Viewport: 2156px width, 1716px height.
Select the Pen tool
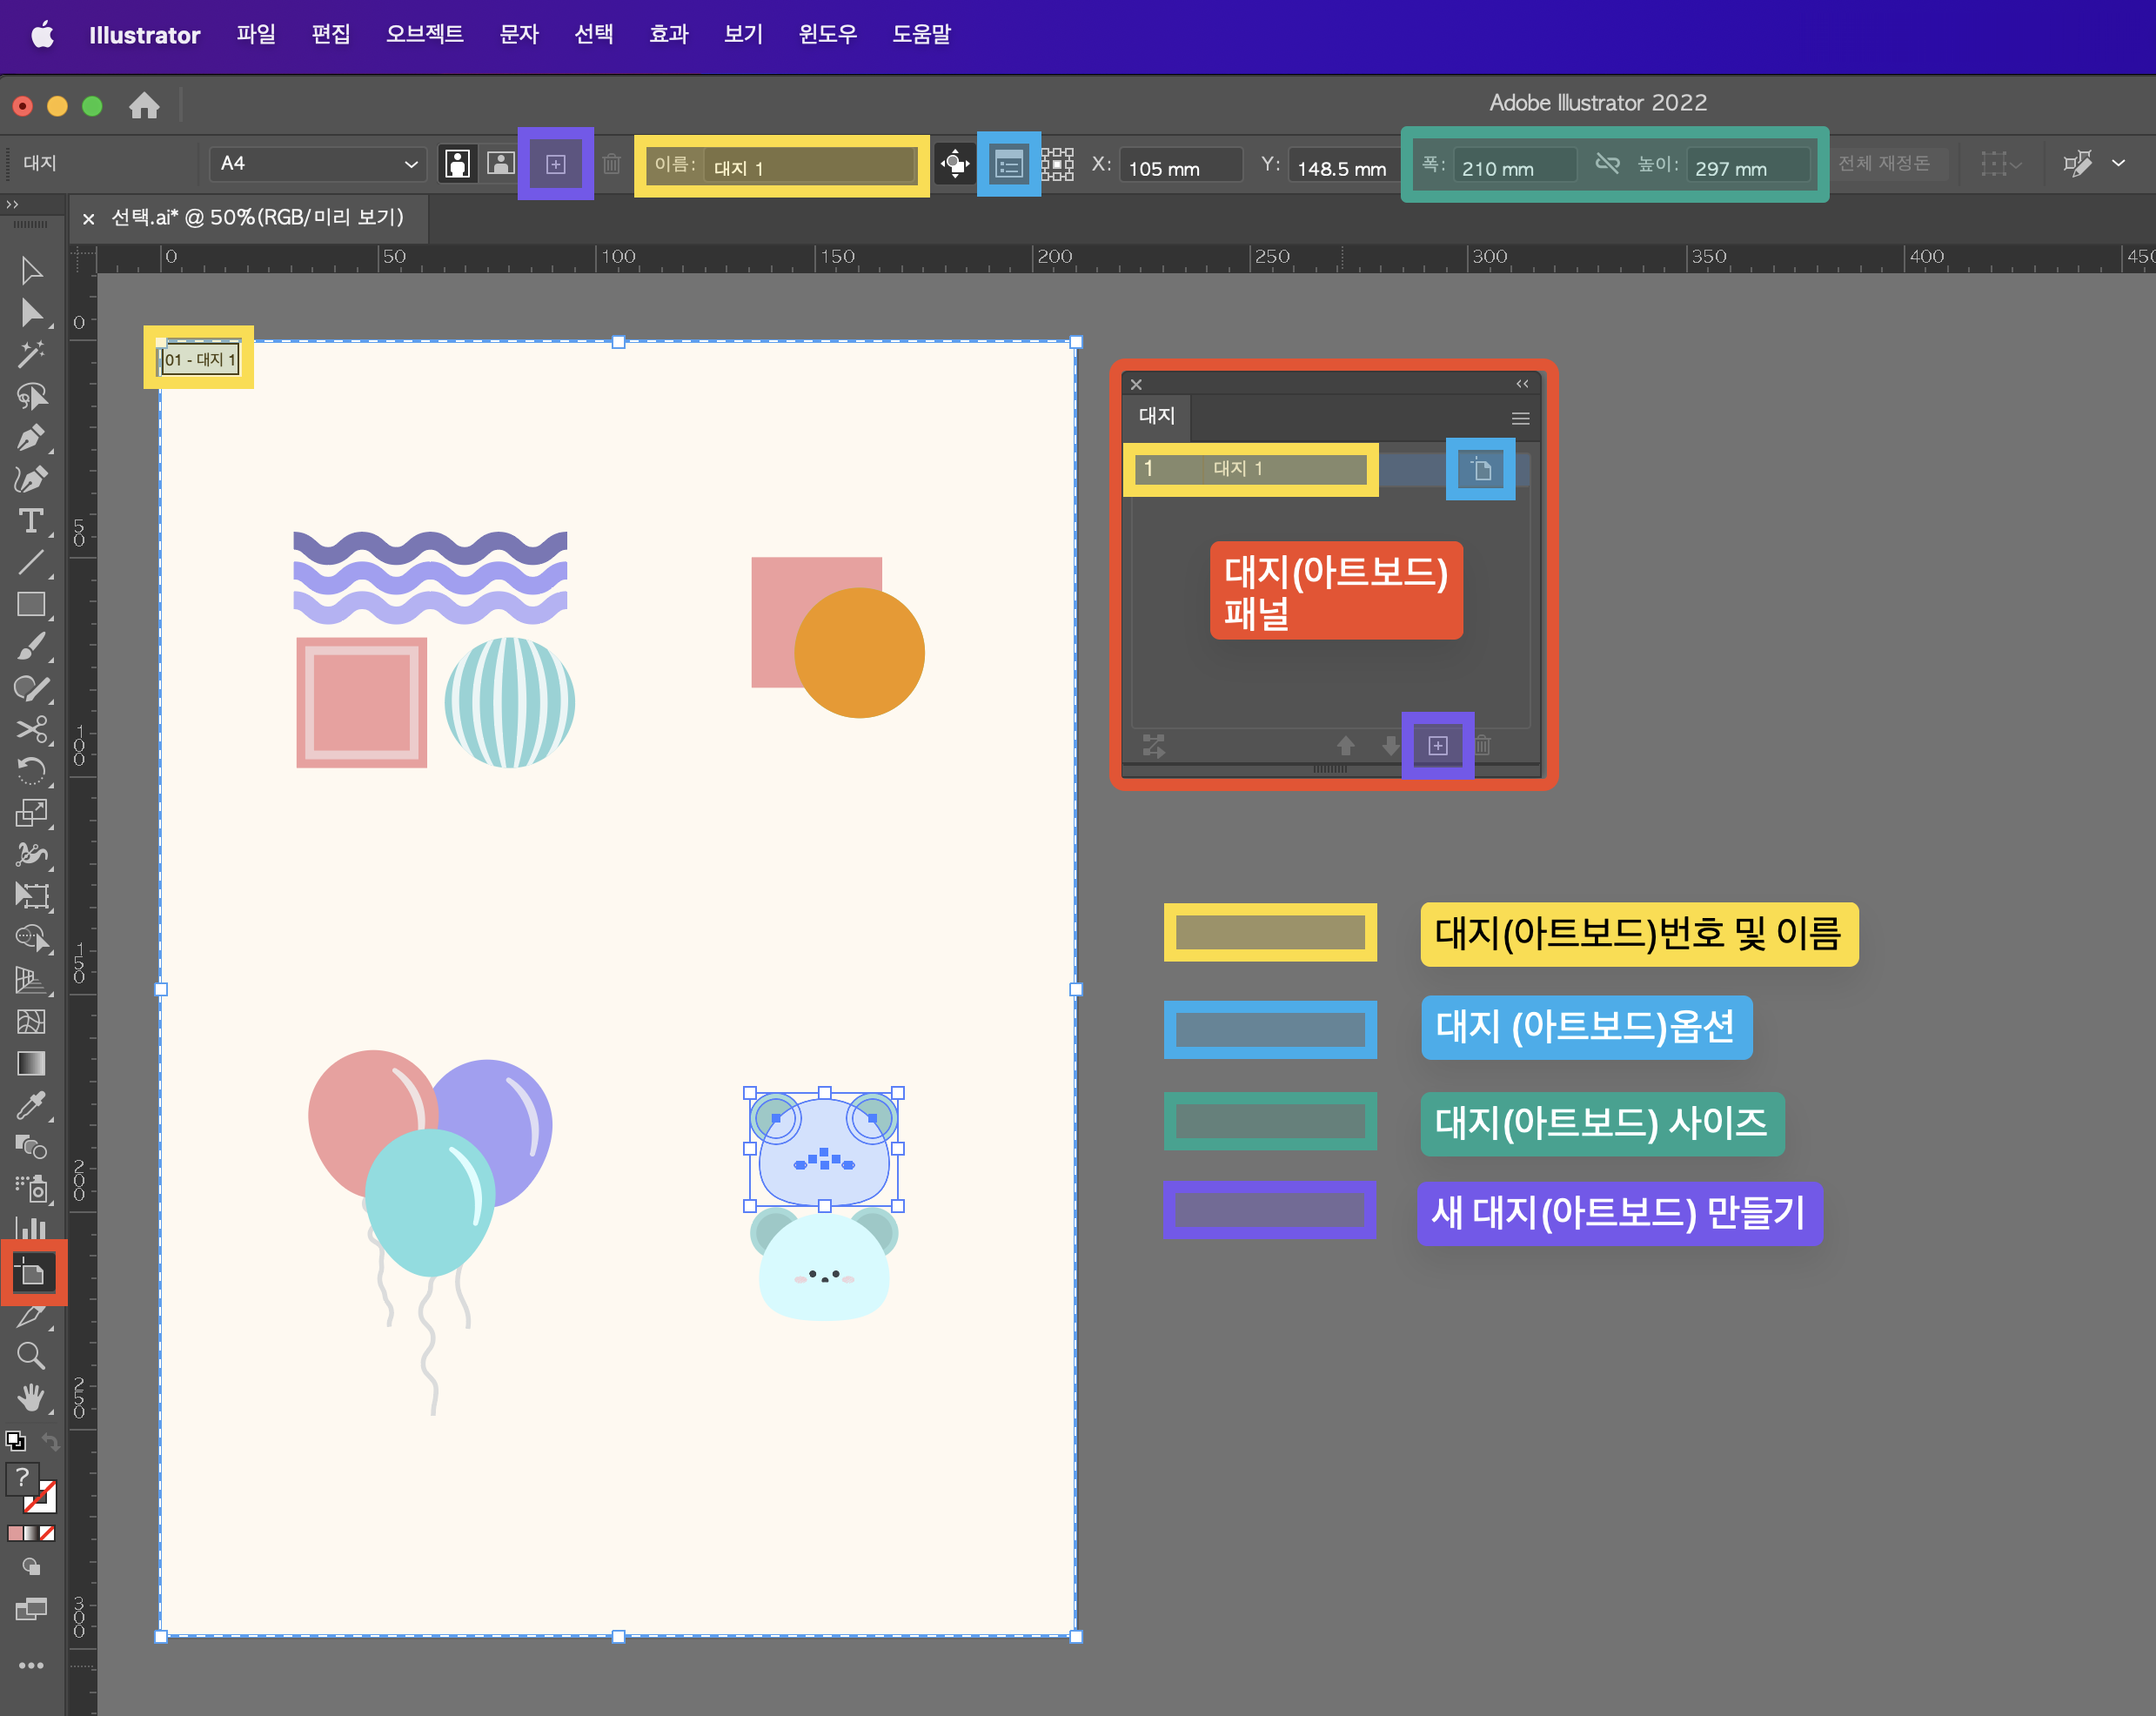coord(30,438)
